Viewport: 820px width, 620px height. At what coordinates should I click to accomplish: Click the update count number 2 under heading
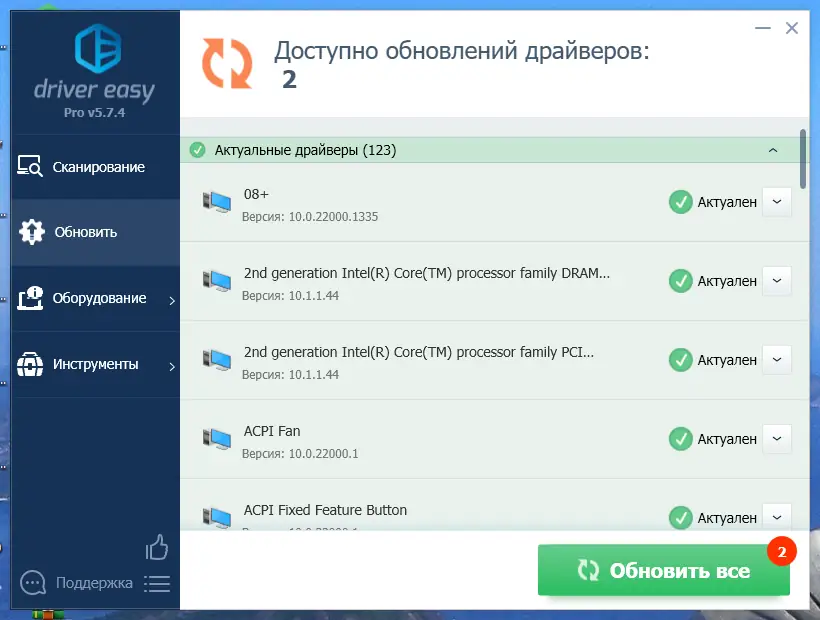tap(289, 79)
